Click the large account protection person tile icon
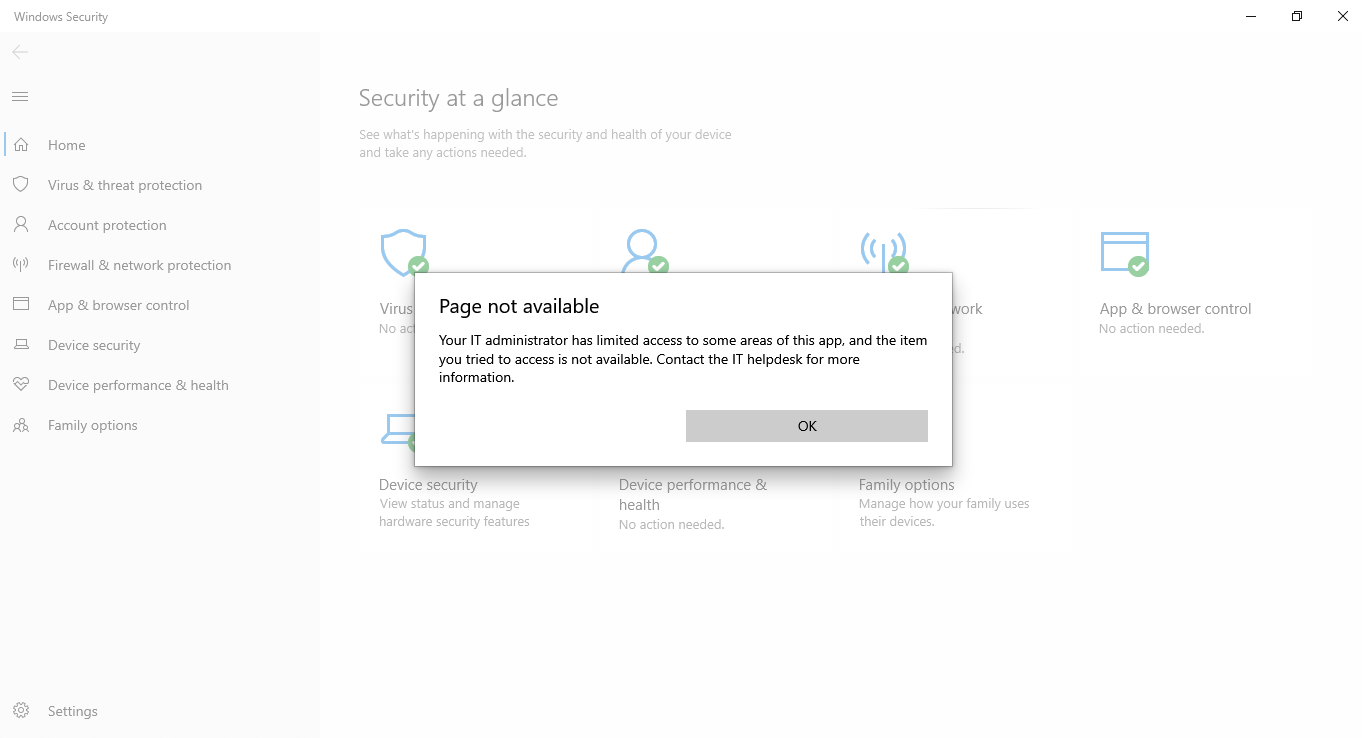1362x738 pixels. point(643,251)
